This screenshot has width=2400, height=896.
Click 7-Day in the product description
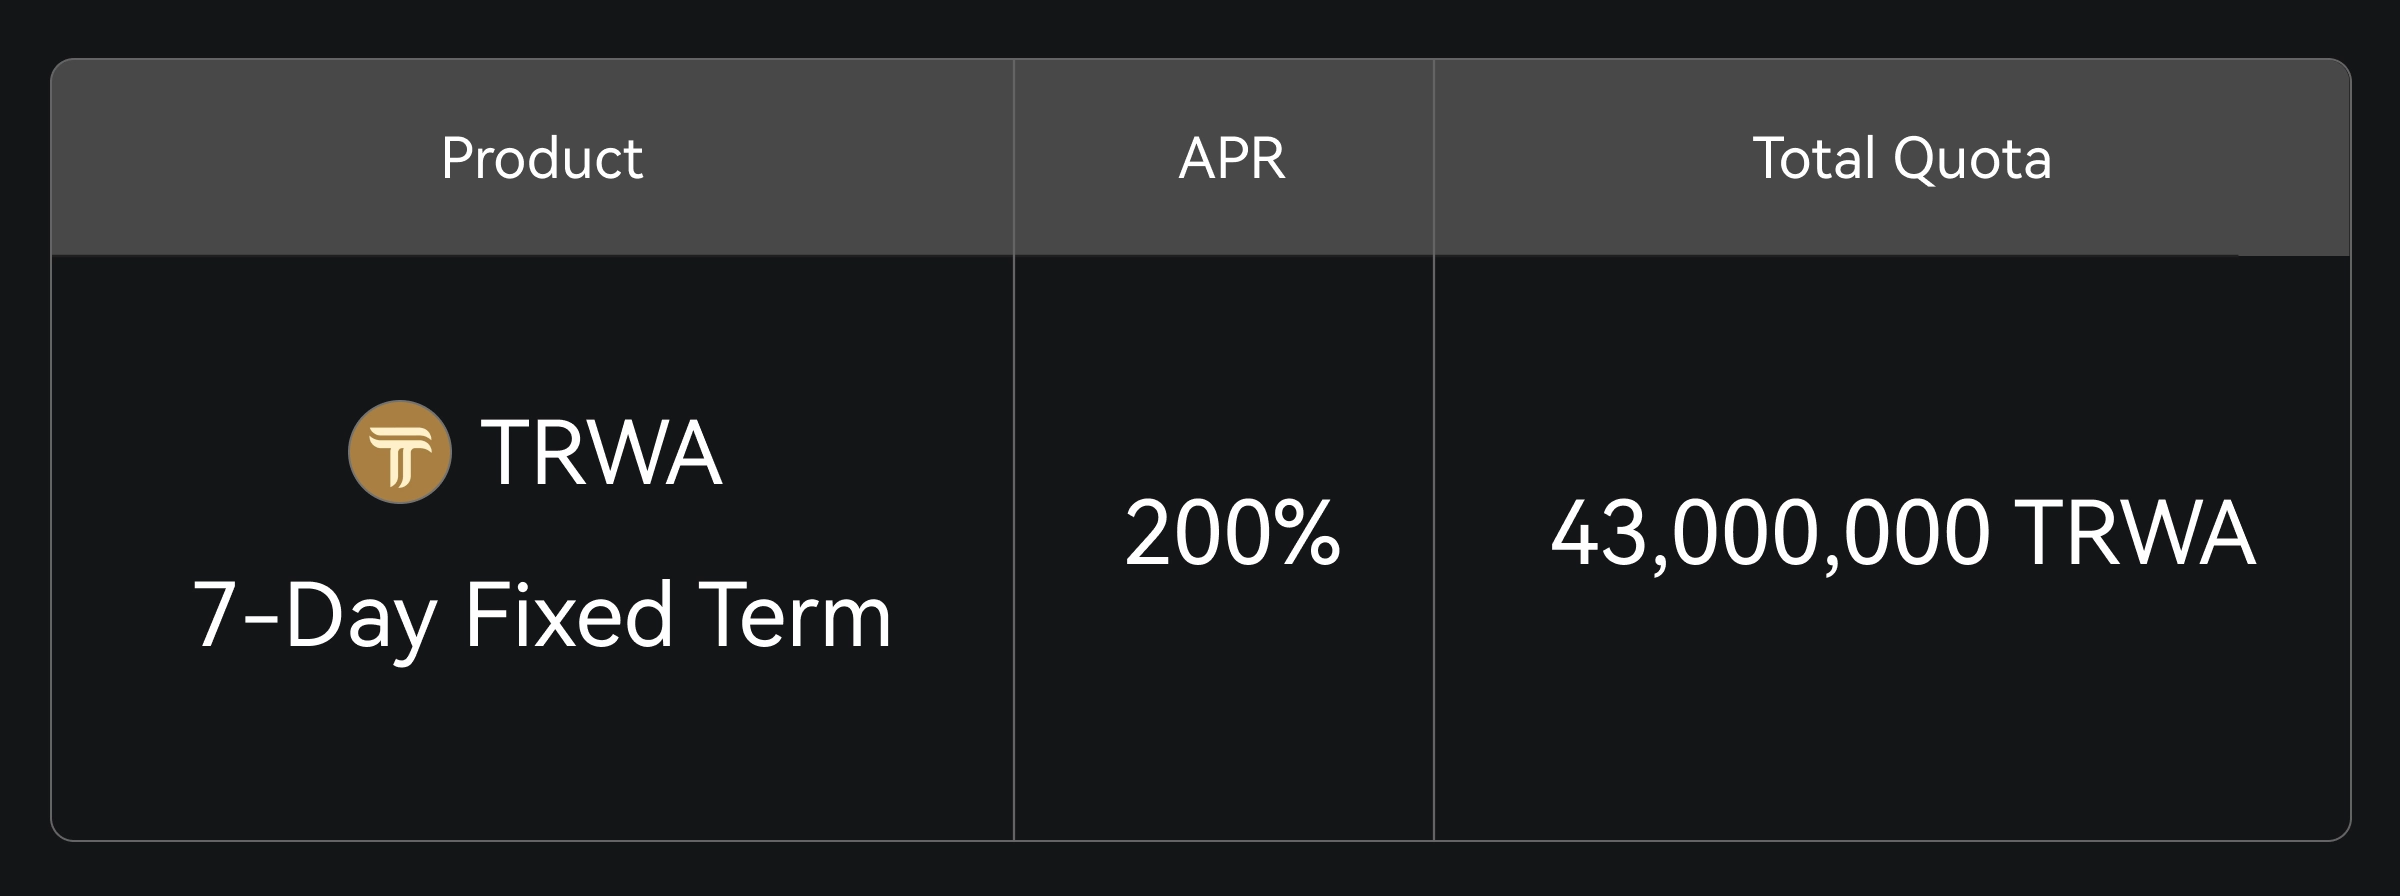[x=314, y=616]
